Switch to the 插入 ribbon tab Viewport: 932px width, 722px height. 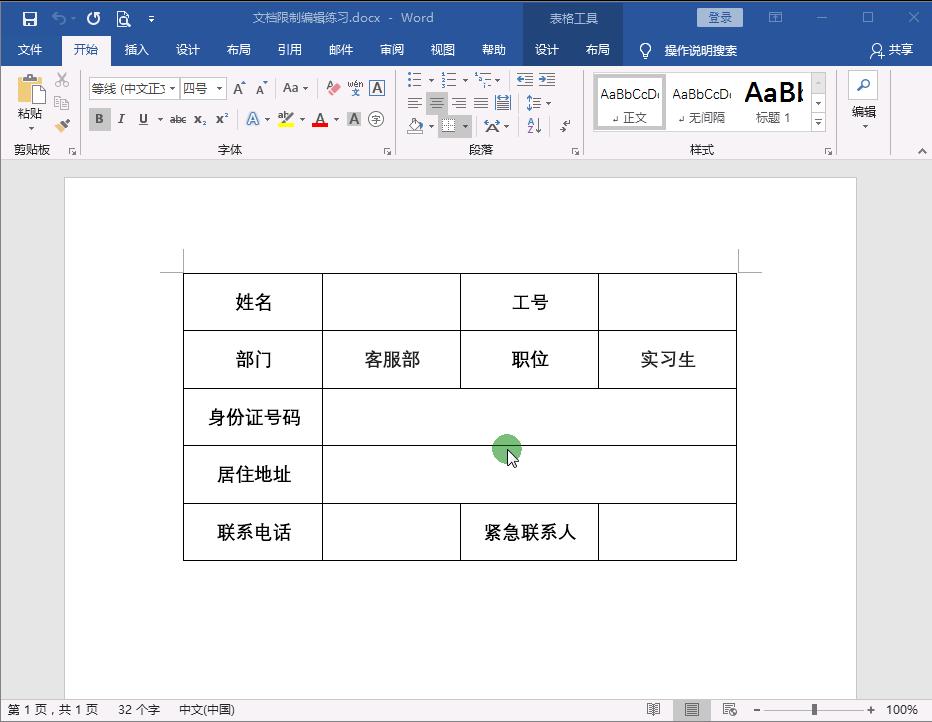[x=136, y=49]
